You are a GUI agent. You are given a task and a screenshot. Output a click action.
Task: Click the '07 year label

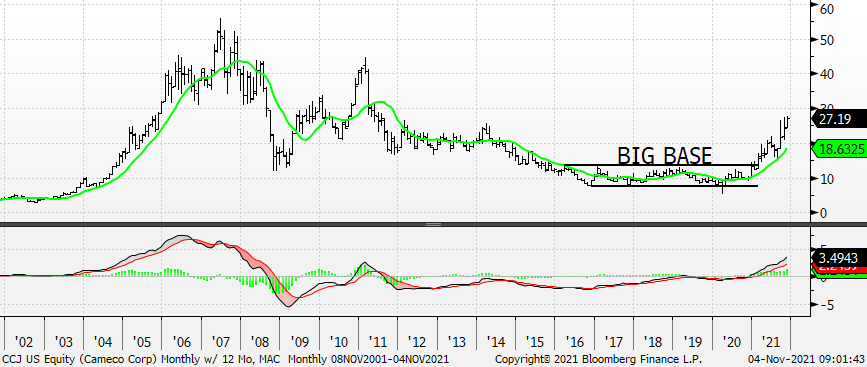(221, 341)
